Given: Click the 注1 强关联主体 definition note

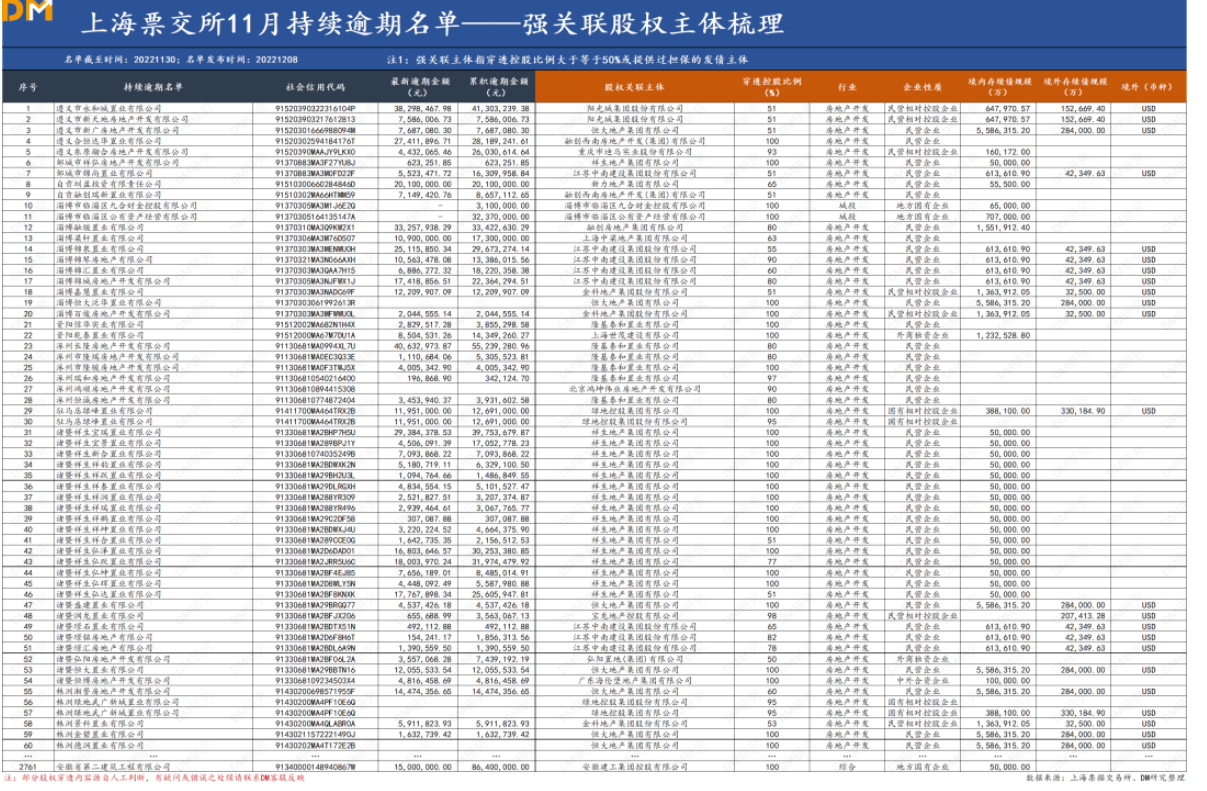Looking at the screenshot, I should (x=568, y=60).
